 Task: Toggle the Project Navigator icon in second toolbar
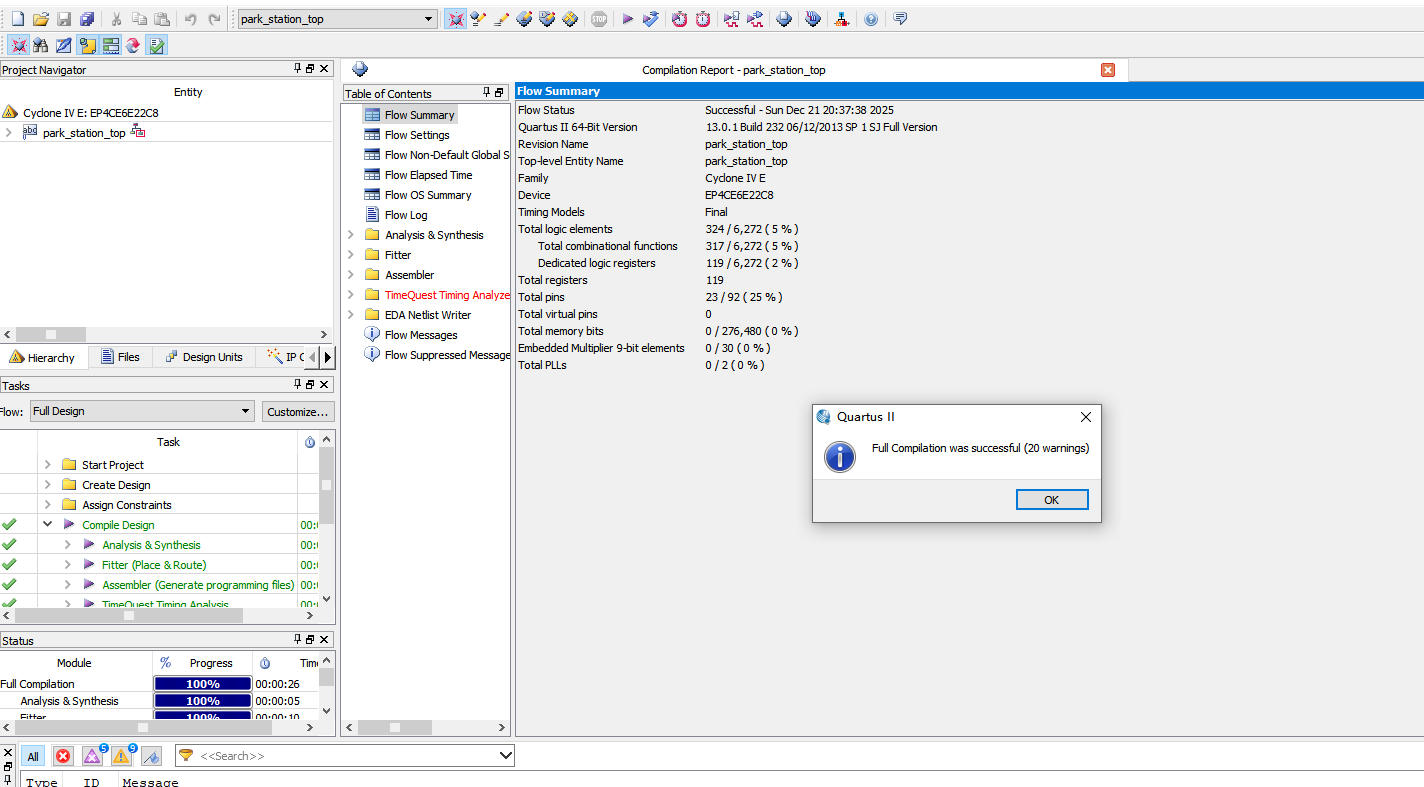(x=18, y=45)
